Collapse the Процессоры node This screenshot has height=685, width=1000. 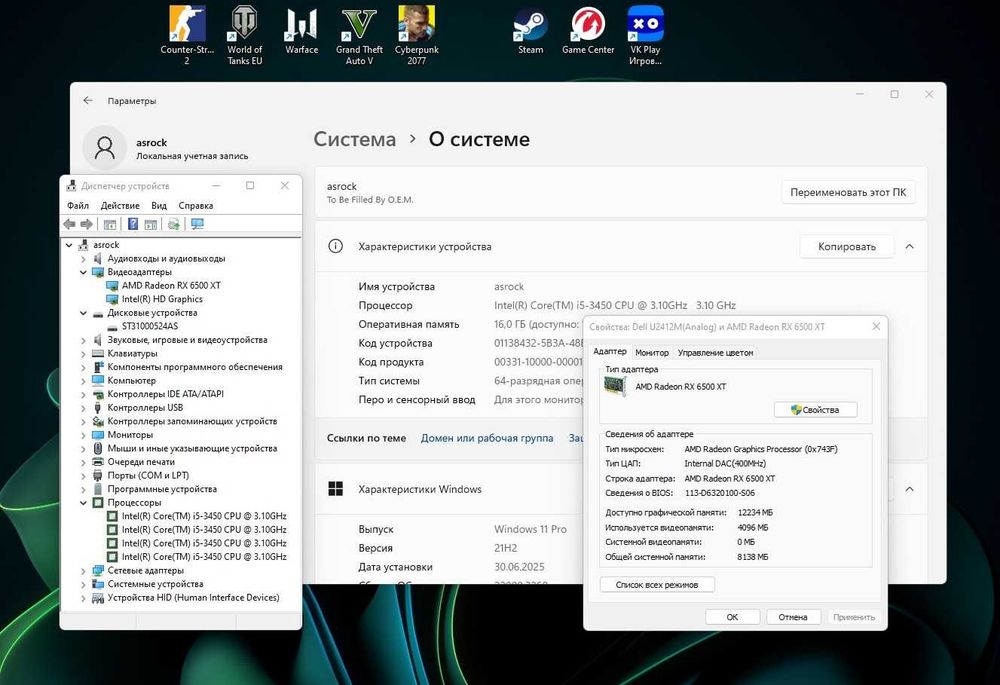(x=83, y=503)
